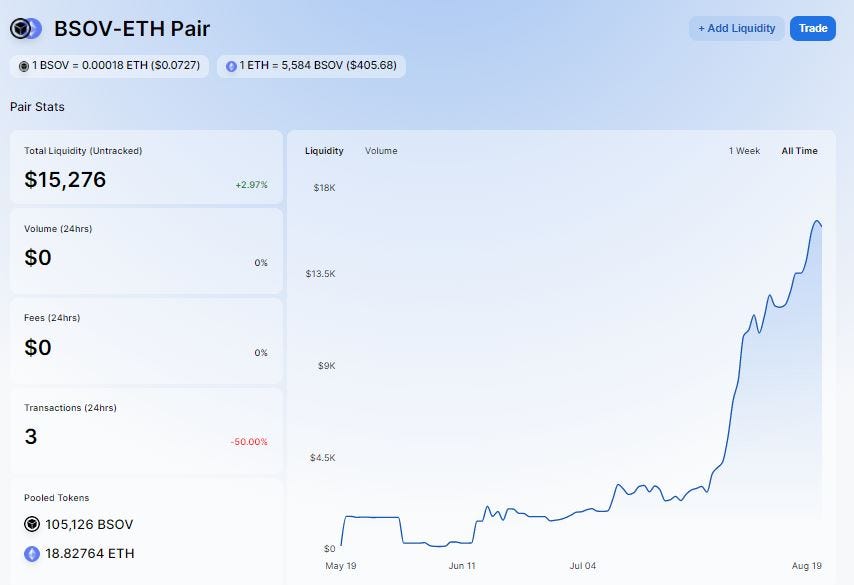Click the Total Liquidity (Untracked) label
This screenshot has height=585, width=854.
point(83,151)
